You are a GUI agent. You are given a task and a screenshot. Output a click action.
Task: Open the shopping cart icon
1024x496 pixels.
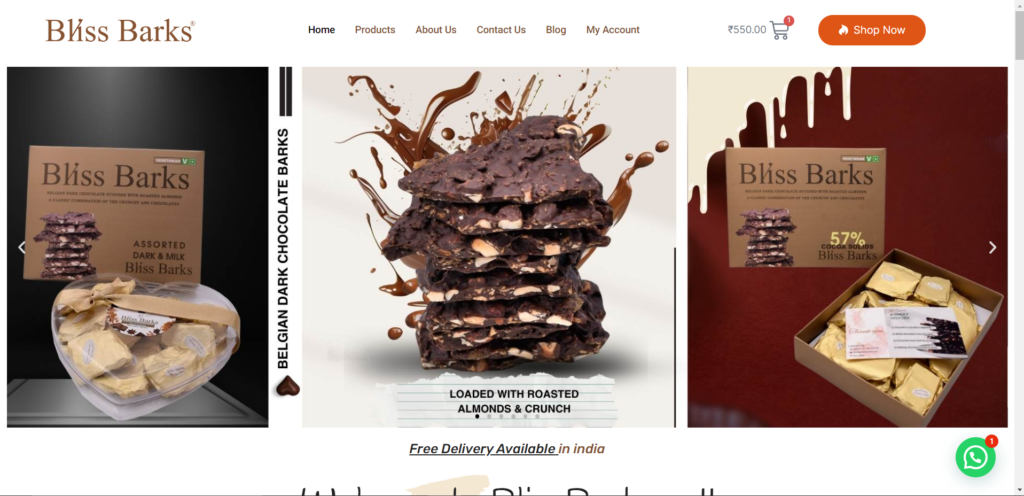pos(779,30)
